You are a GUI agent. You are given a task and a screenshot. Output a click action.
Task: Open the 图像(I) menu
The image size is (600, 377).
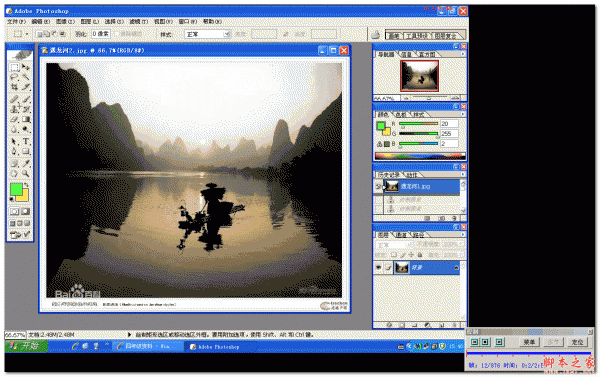click(65, 21)
